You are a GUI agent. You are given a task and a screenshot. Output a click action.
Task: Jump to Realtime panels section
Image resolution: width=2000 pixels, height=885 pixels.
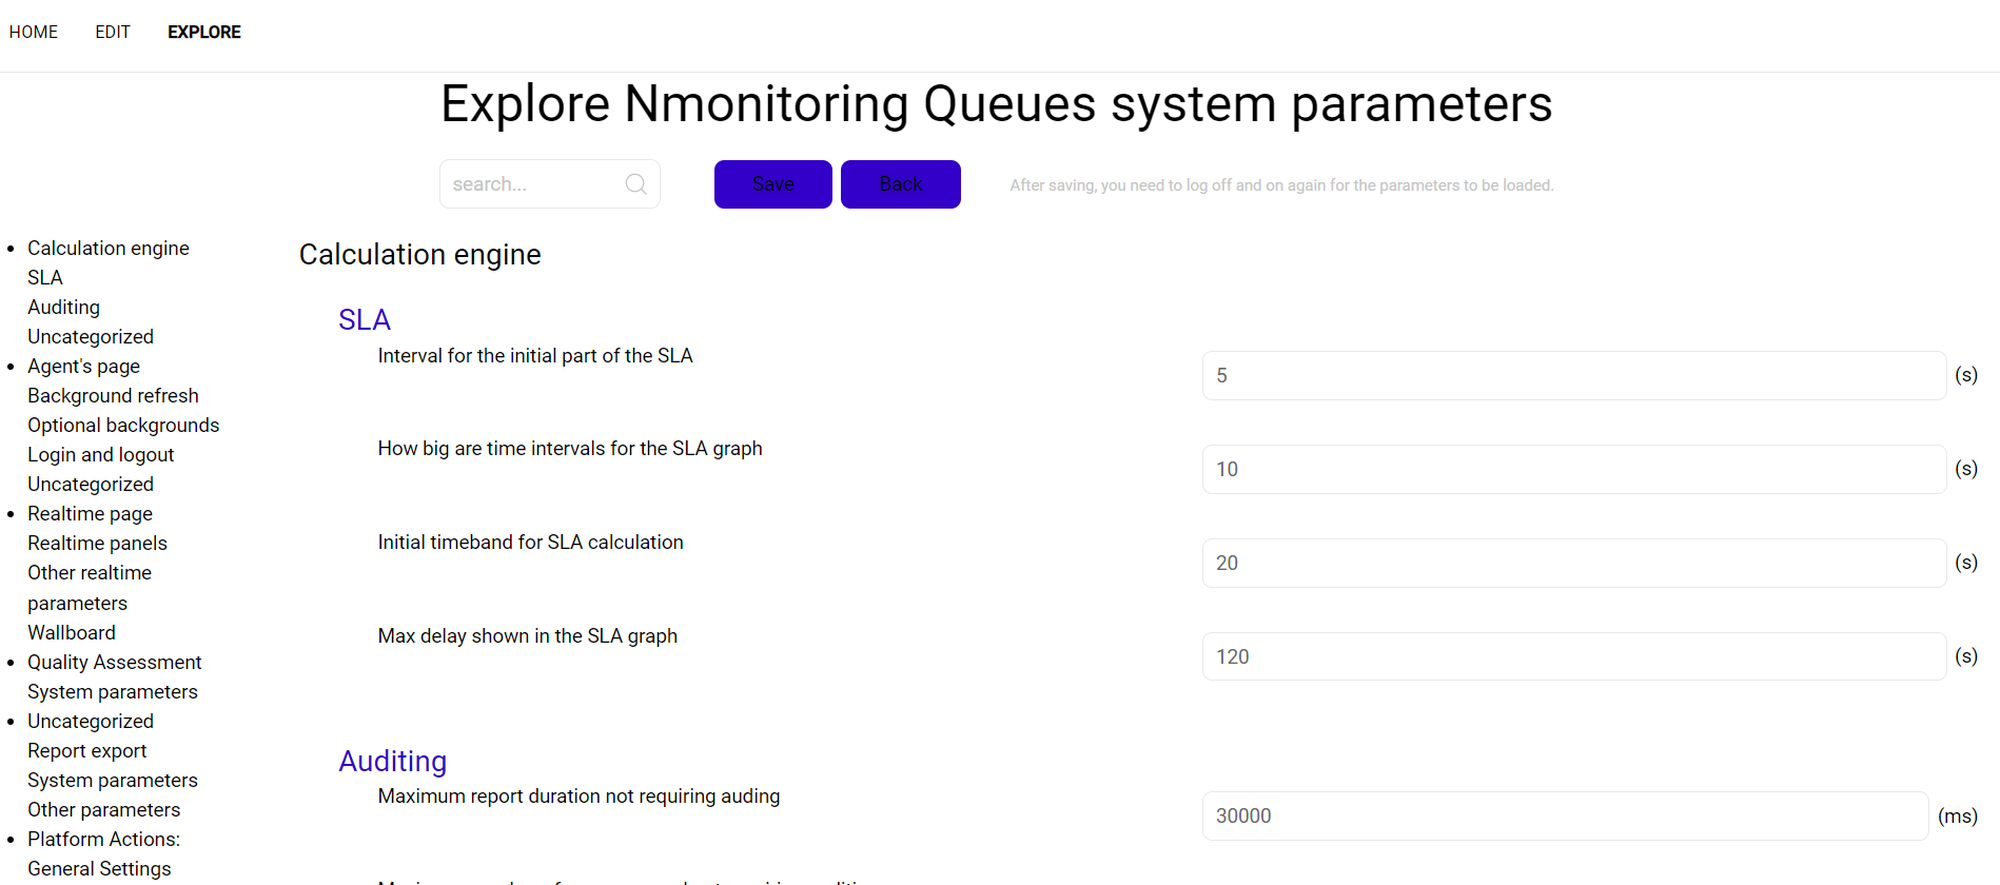click(x=97, y=543)
